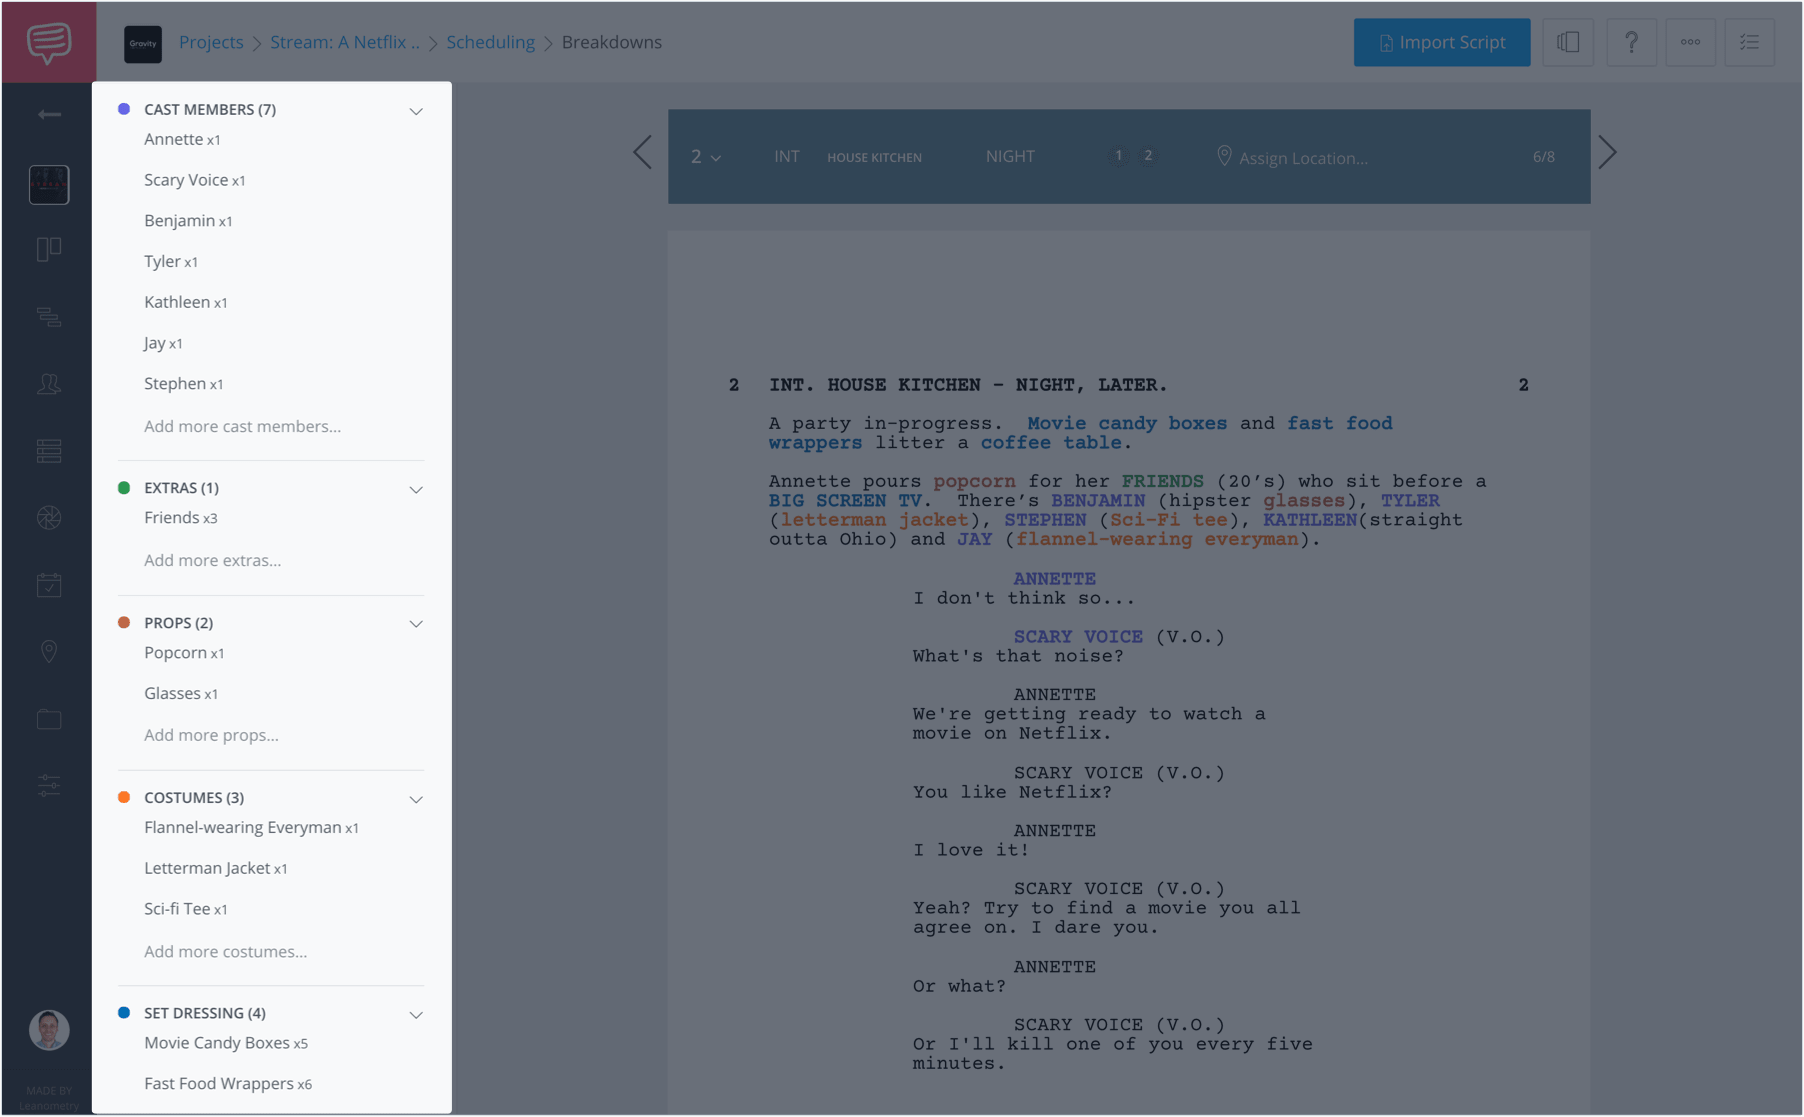The width and height of the screenshot is (1804, 1117).
Task: Click INT label in scene header
Action: click(x=787, y=157)
